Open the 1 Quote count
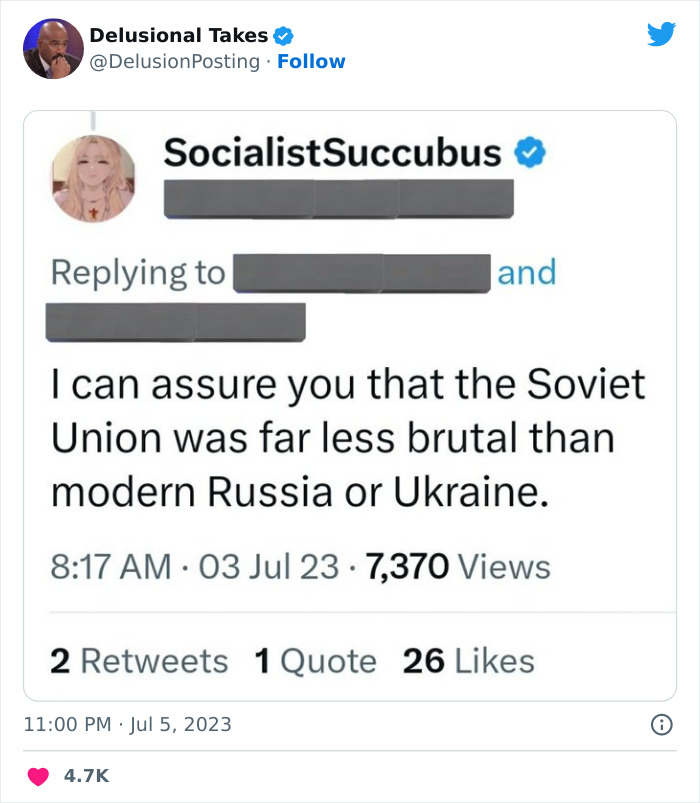The height and width of the screenshot is (803, 700). tap(315, 661)
